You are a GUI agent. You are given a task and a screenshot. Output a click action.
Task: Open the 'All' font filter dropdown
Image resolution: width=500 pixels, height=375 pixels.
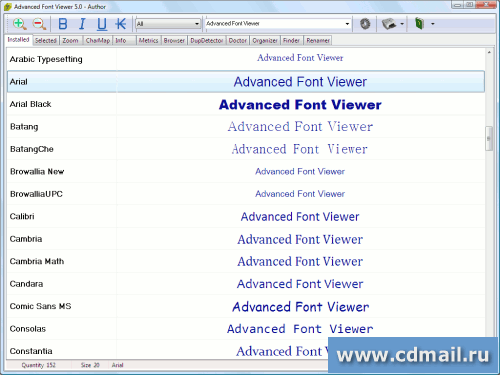(168, 24)
